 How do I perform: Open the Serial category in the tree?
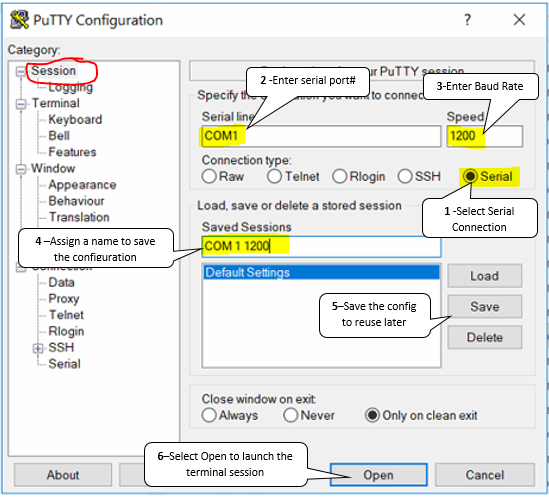coord(64,364)
